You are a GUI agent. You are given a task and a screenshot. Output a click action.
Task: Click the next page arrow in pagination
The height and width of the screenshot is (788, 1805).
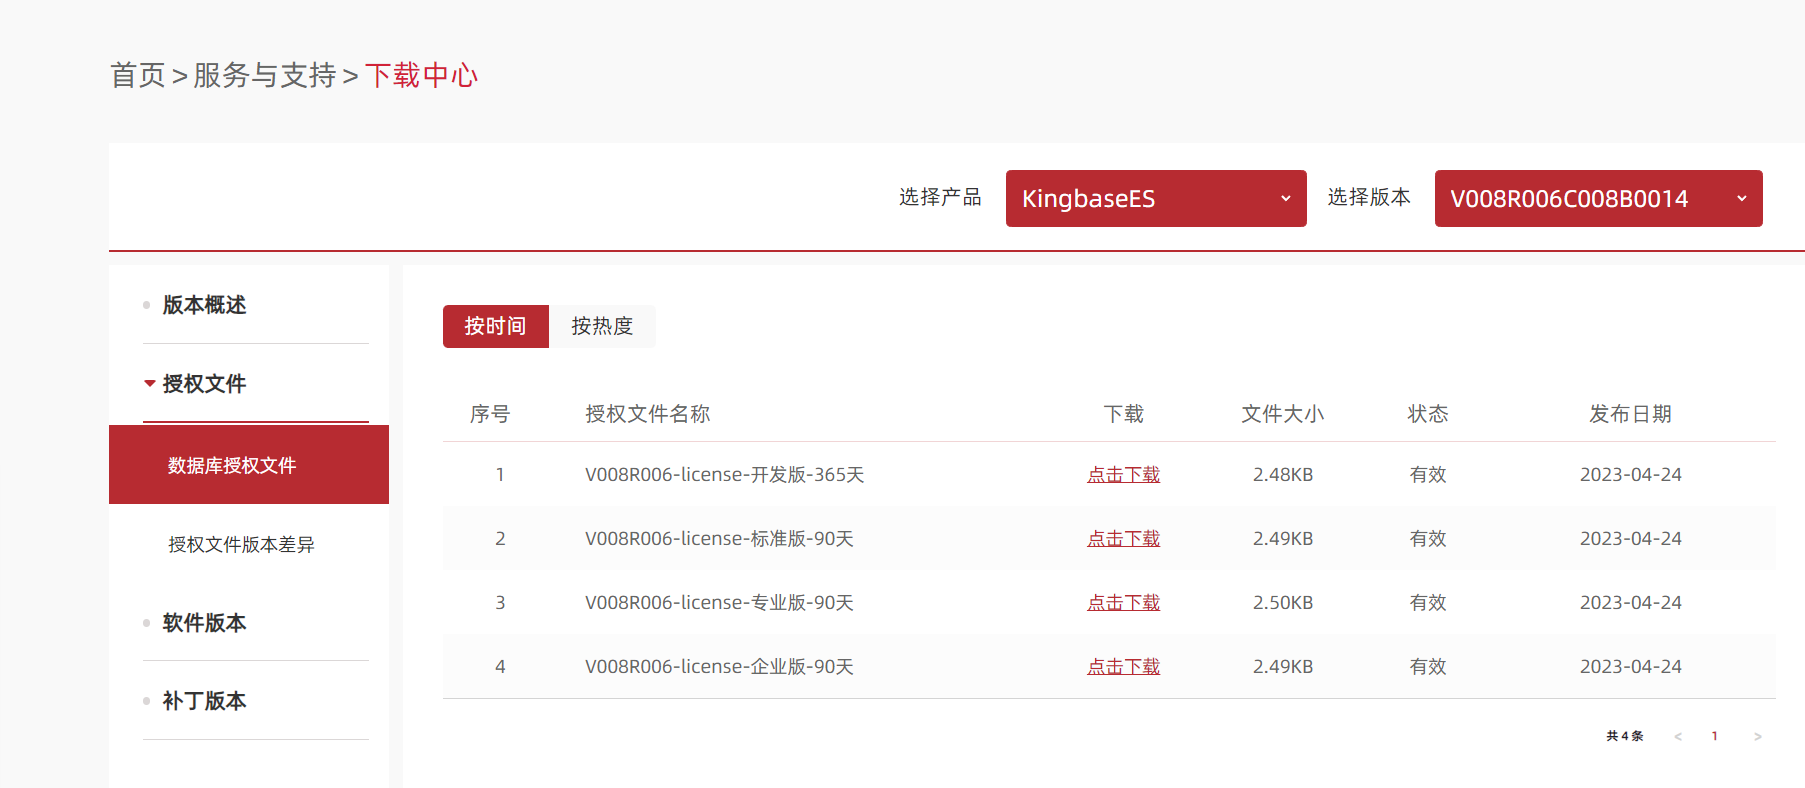tap(1757, 737)
